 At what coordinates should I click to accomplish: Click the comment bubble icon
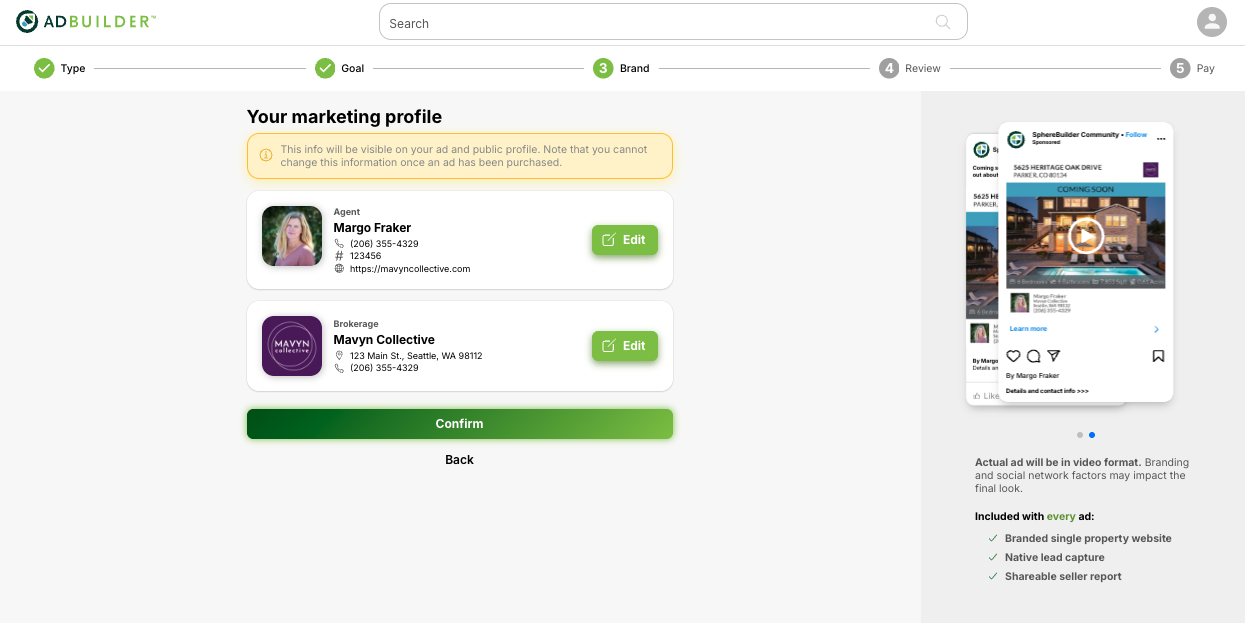click(x=1033, y=356)
